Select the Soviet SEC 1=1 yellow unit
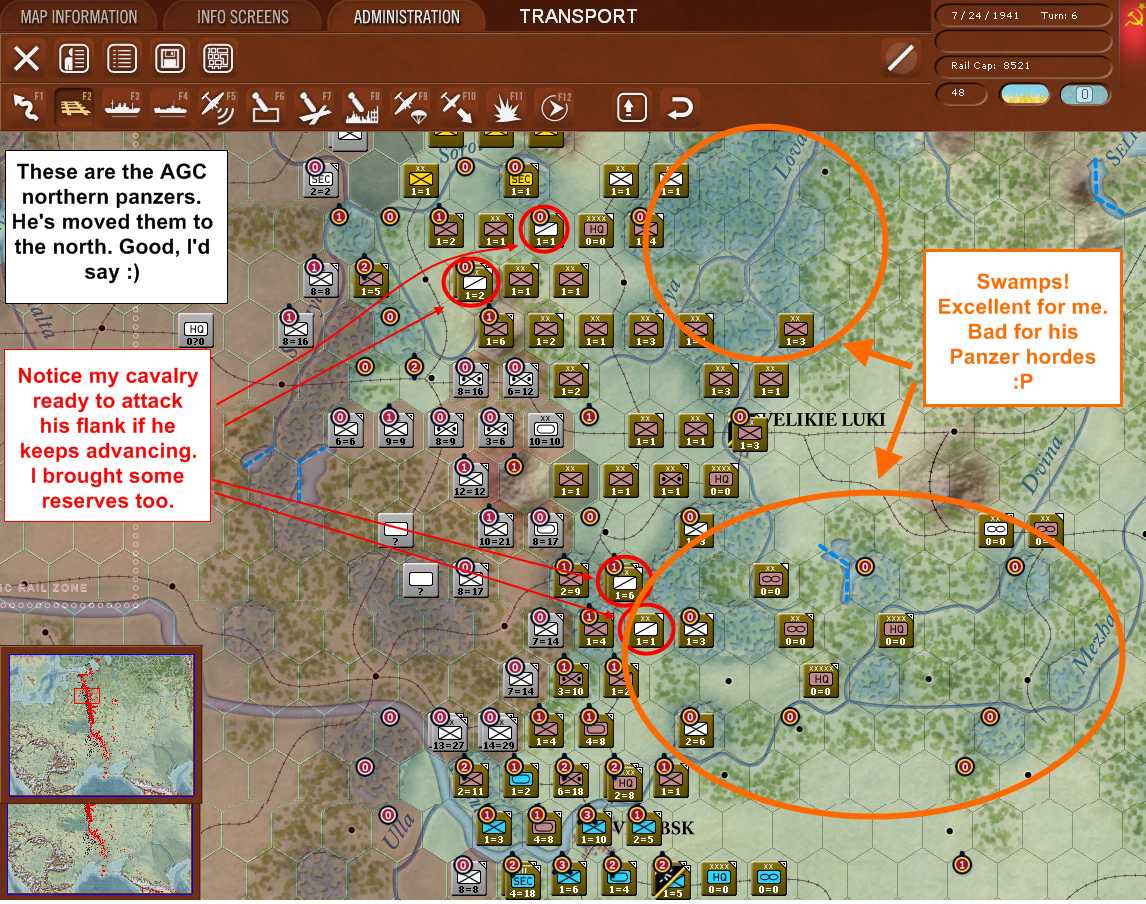The image size is (1146, 904). pos(521,181)
